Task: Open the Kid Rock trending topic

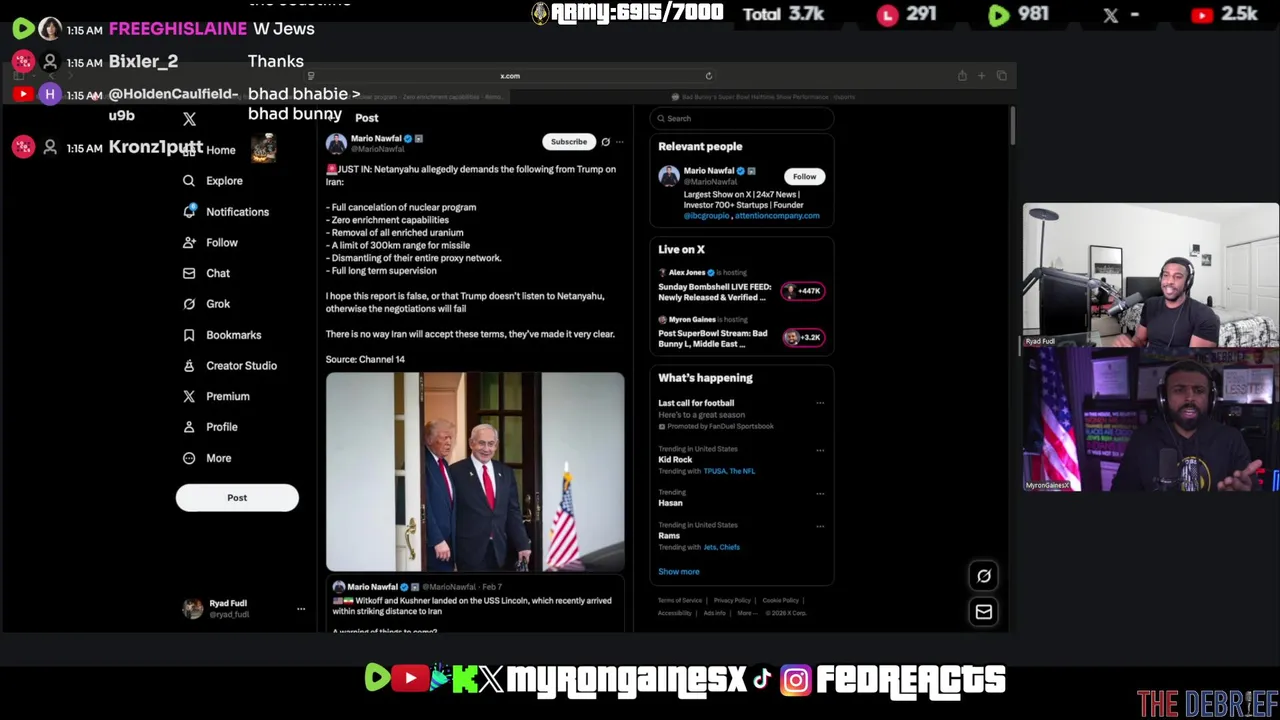Action: point(675,460)
